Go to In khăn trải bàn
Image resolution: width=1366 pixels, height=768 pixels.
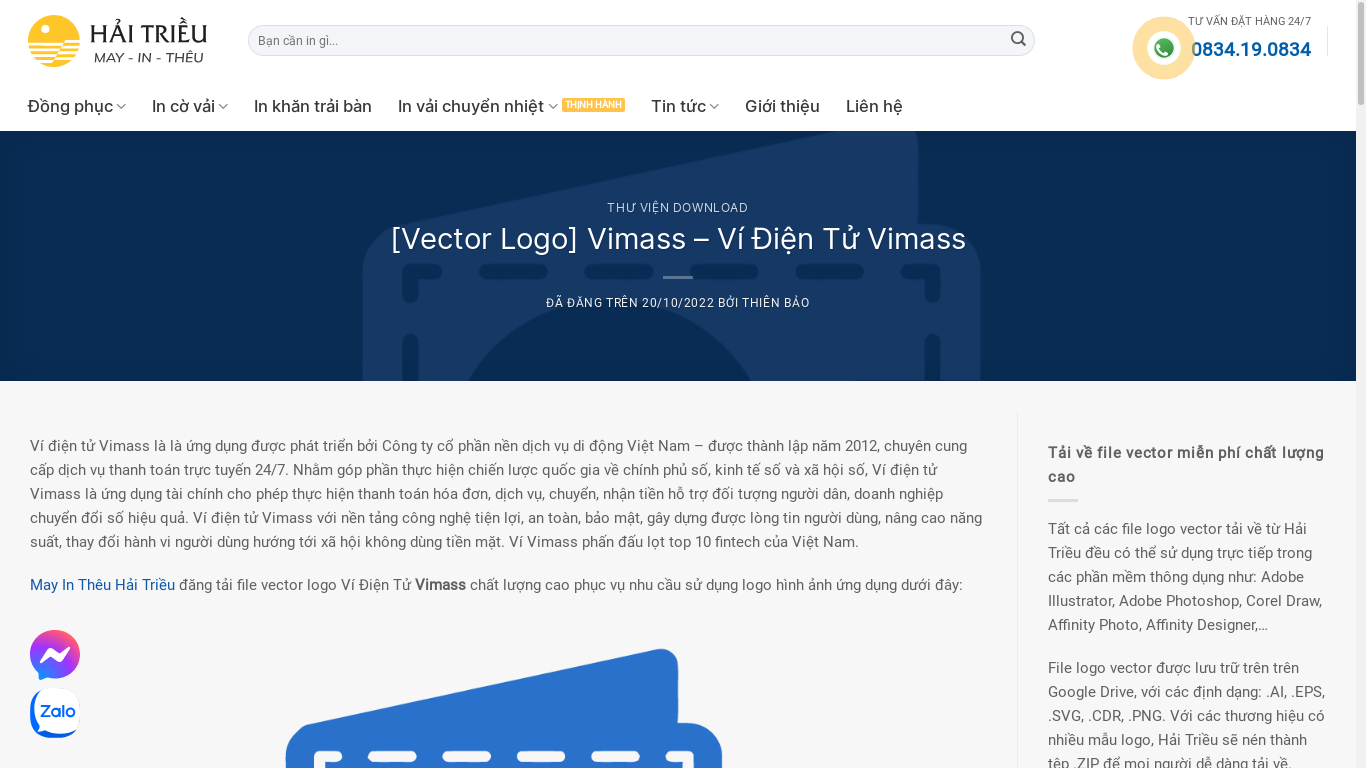coord(313,106)
